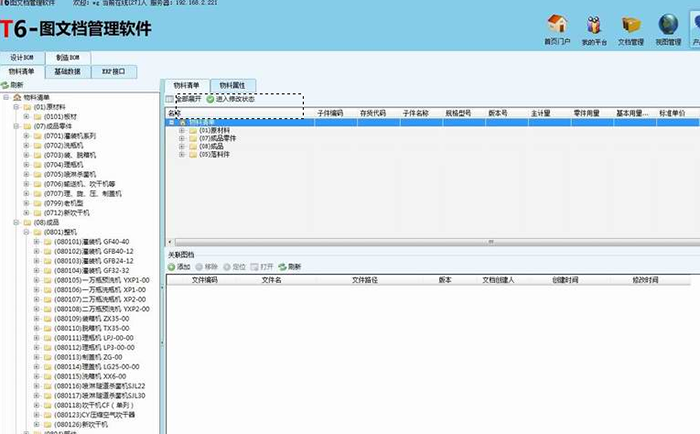Expand the (0705) node in left tree
Screen dimensions: 700x434
pyautogui.click(x=27, y=174)
